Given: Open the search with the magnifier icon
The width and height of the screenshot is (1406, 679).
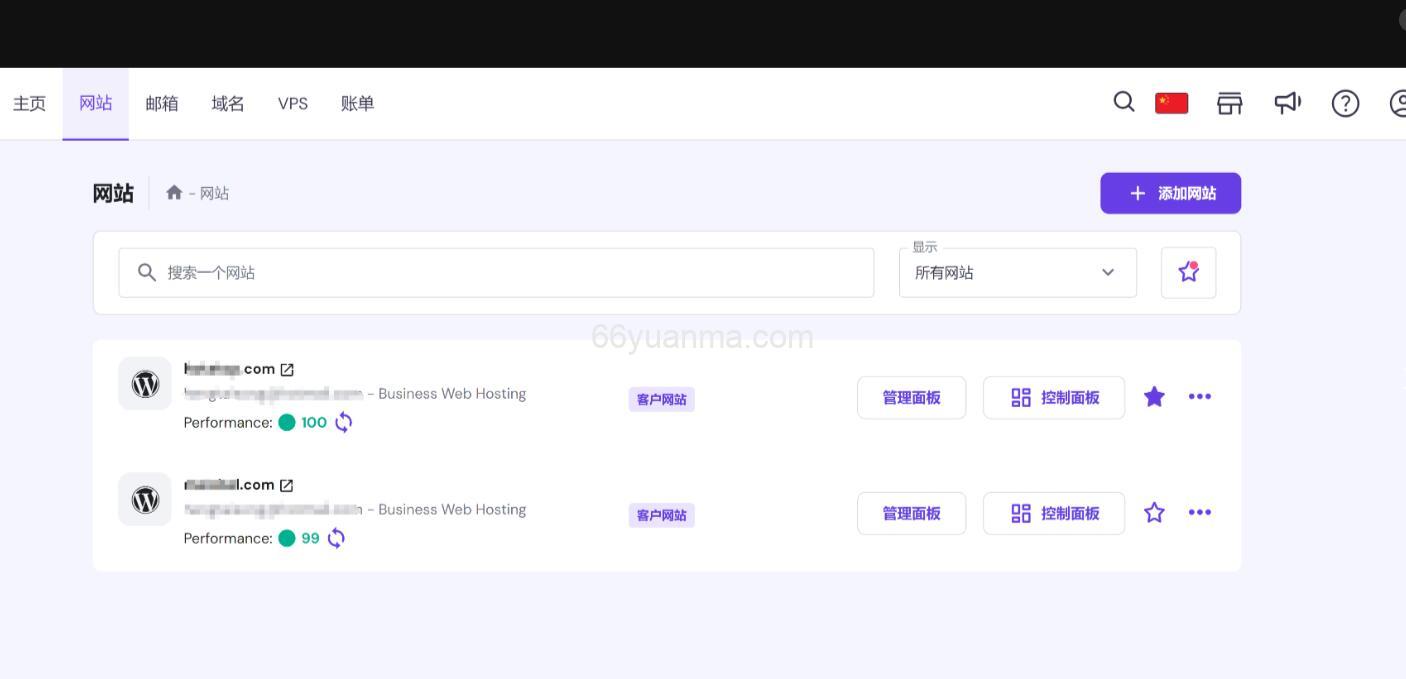Looking at the screenshot, I should (1123, 102).
